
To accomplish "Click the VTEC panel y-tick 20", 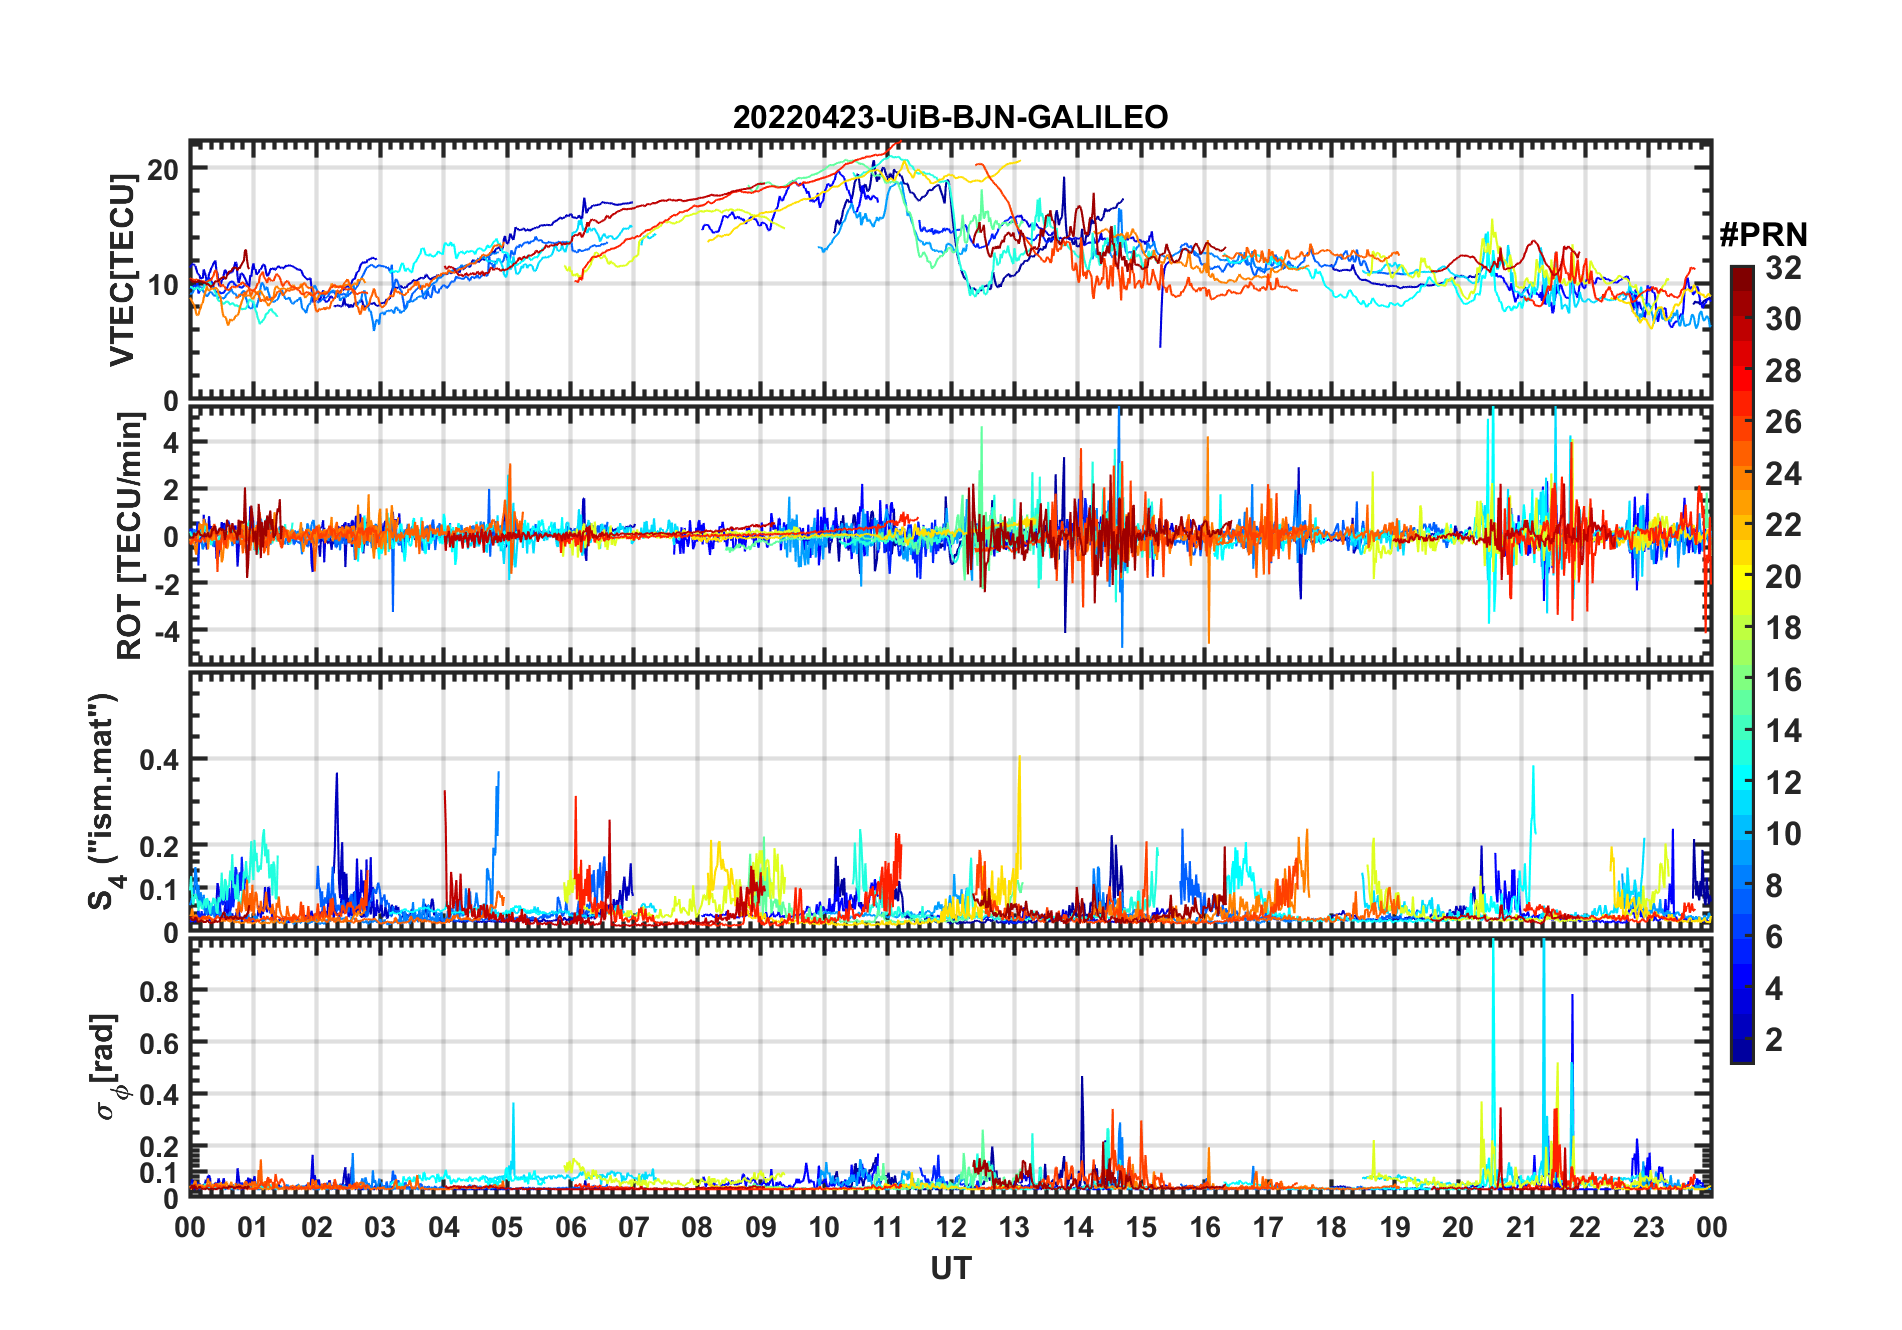I will (163, 169).
